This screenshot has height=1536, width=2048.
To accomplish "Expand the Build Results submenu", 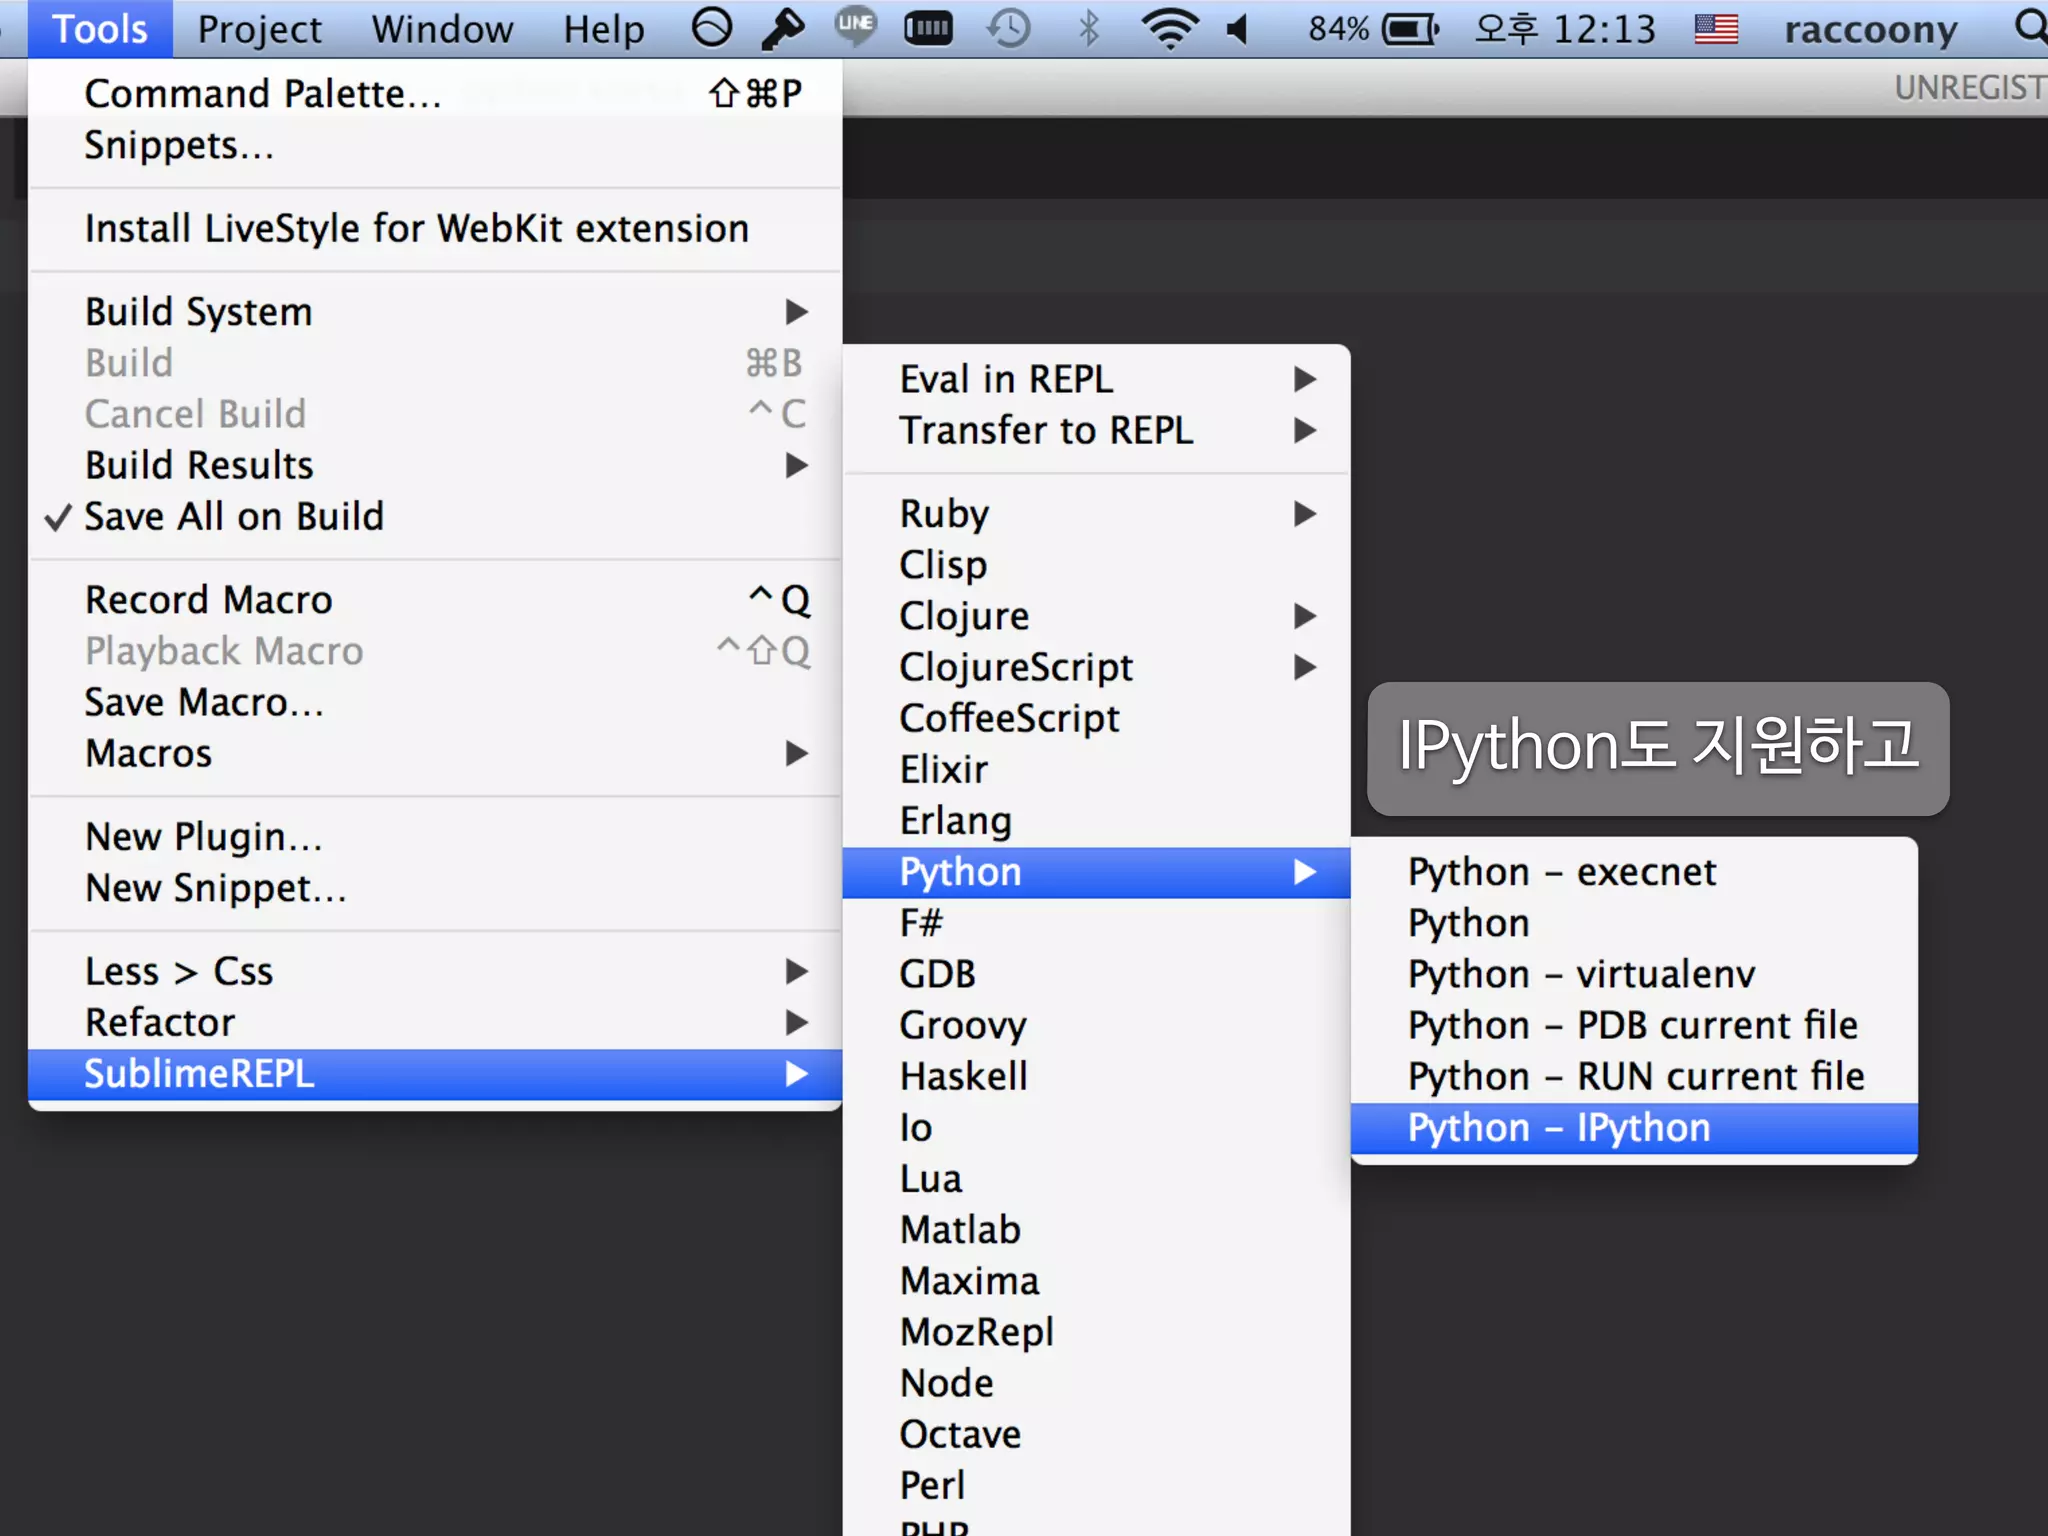I will (435, 465).
